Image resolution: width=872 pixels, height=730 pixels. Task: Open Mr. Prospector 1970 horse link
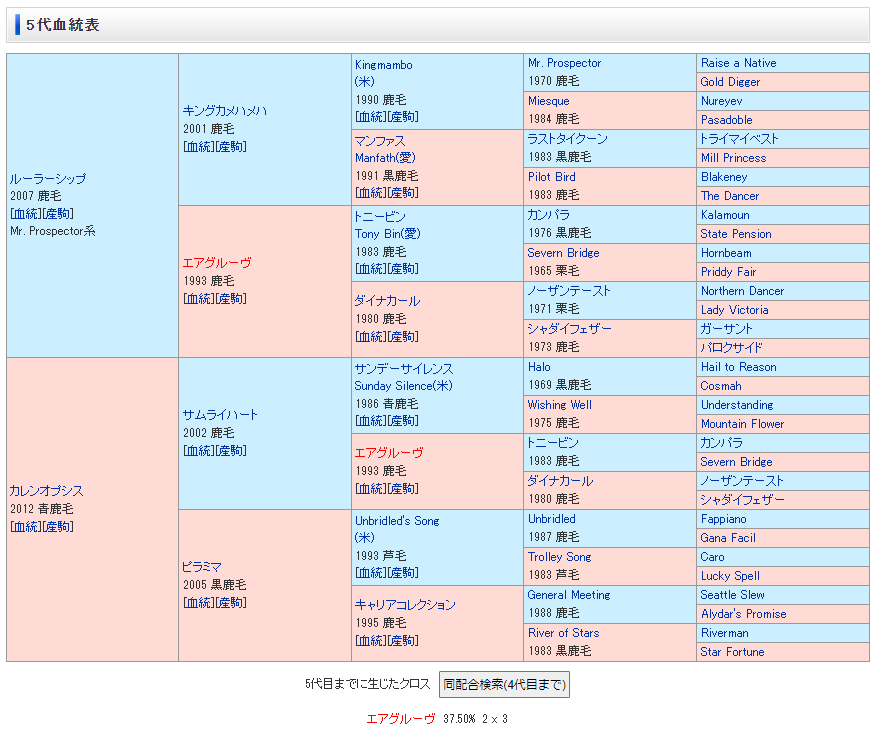pos(564,63)
